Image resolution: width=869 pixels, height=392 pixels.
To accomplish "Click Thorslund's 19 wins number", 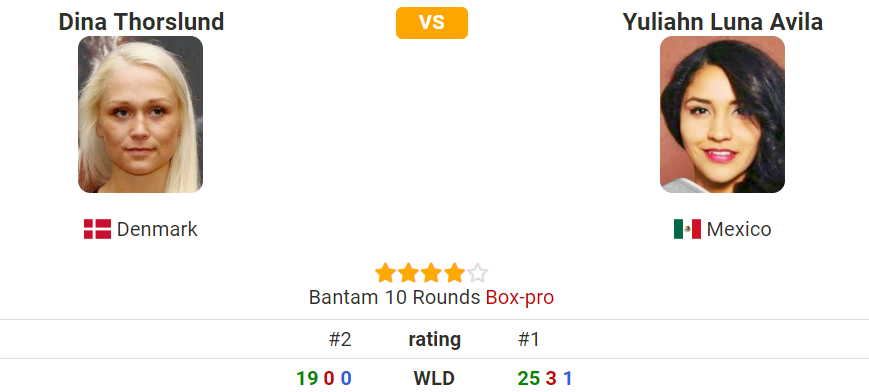I will pos(307,379).
